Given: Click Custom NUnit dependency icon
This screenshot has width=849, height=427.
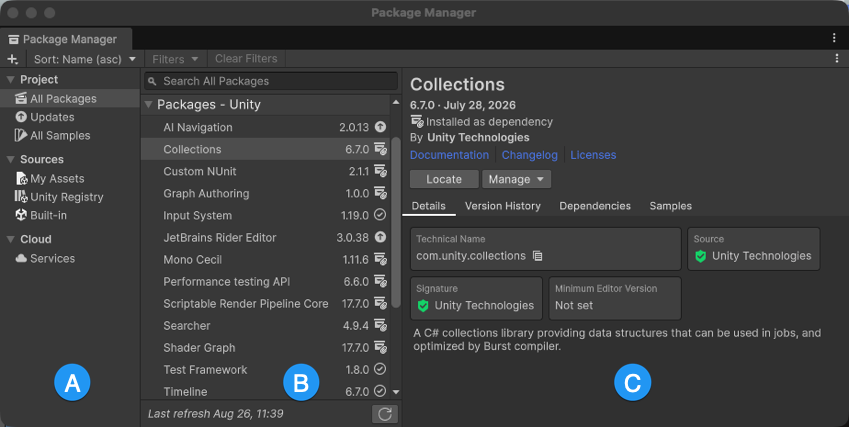Looking at the screenshot, I should (381, 172).
